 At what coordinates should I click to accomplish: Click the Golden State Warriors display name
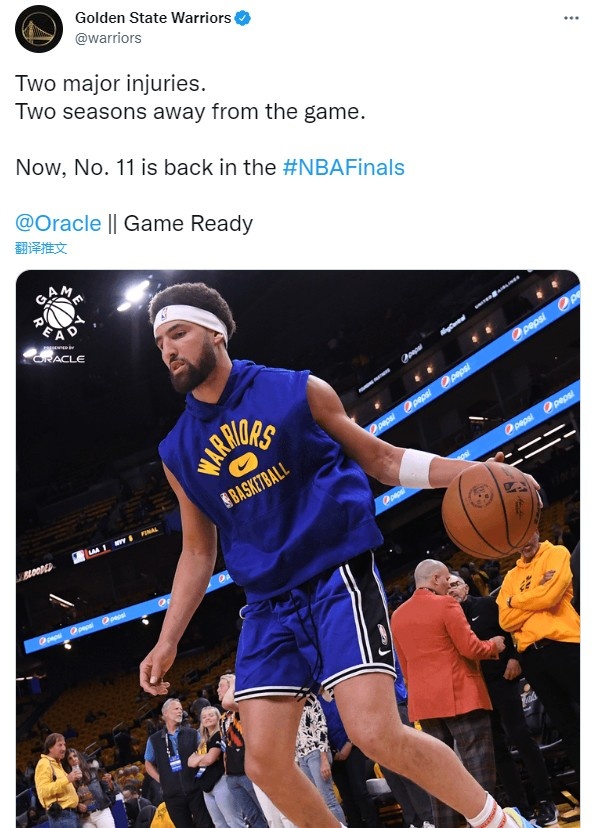[x=153, y=18]
